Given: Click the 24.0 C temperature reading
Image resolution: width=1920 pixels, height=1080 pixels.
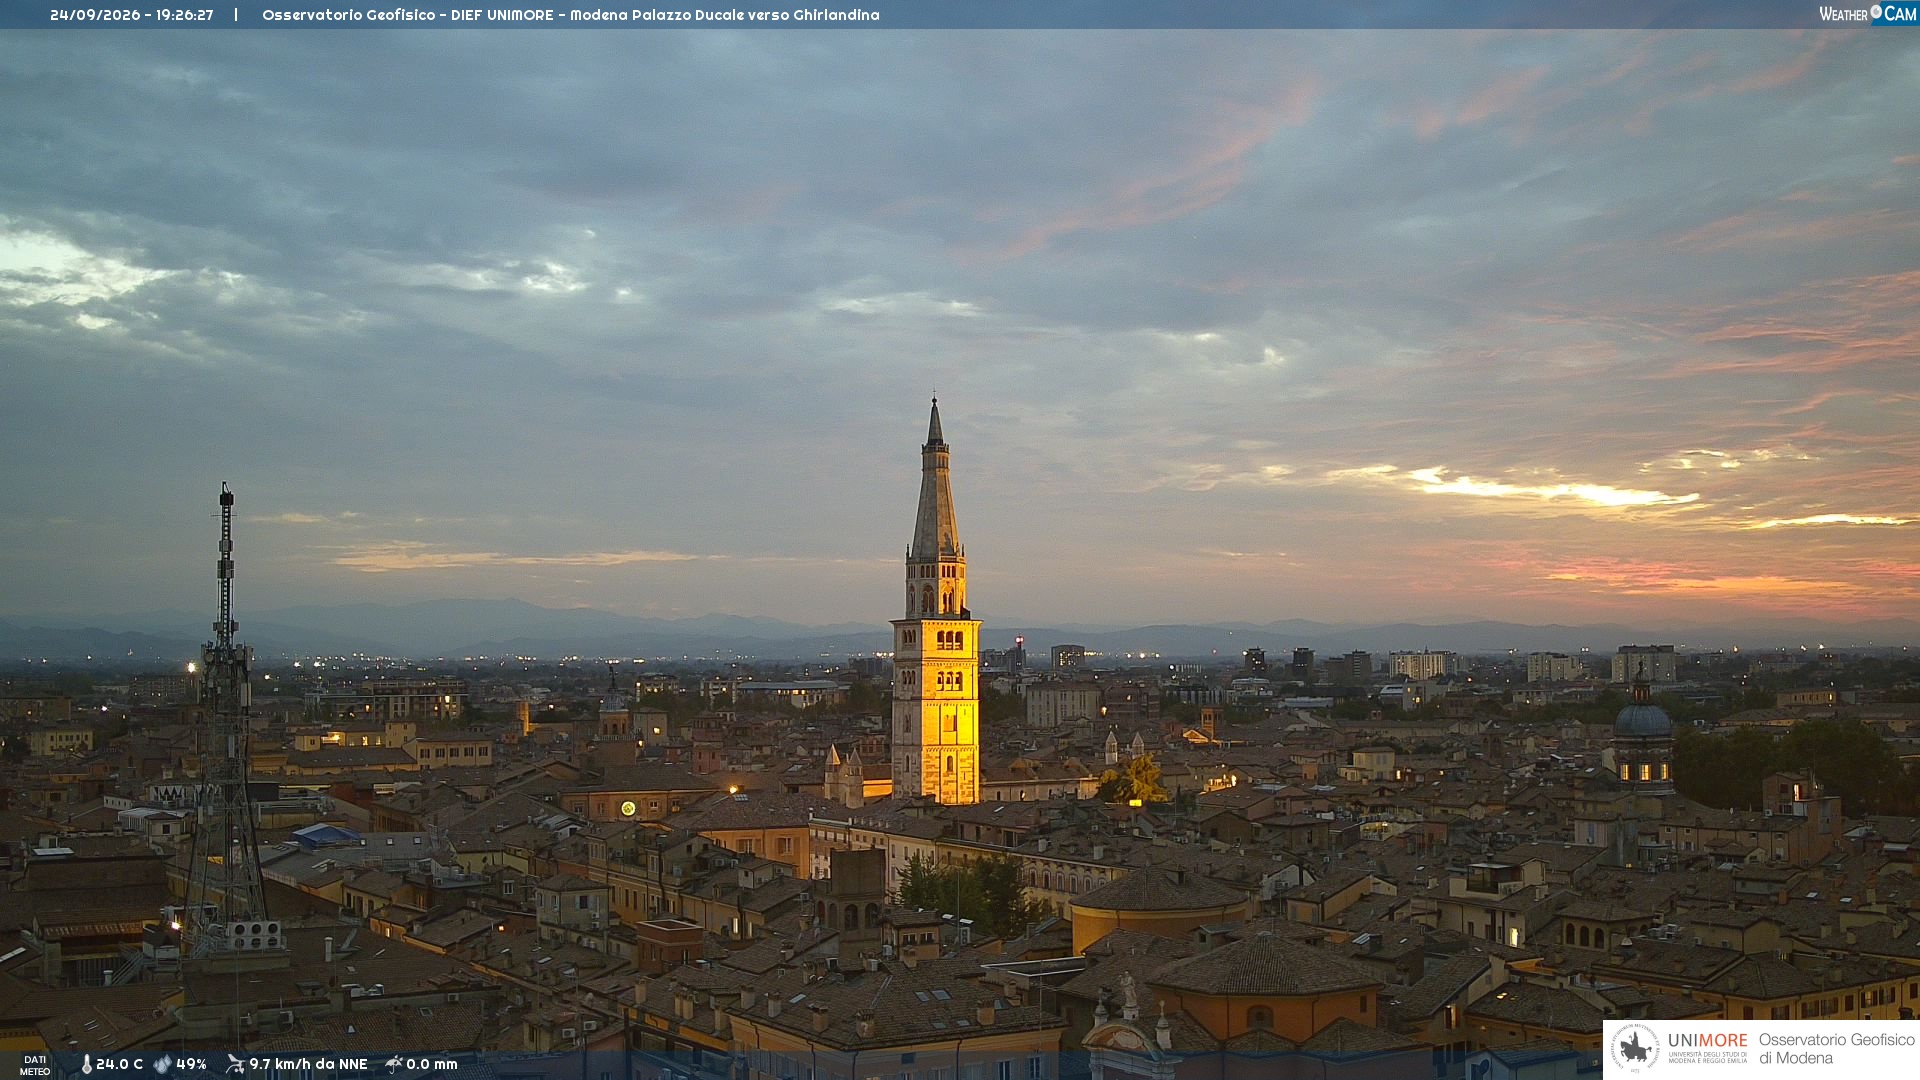Looking at the screenshot, I should click(x=119, y=1065).
